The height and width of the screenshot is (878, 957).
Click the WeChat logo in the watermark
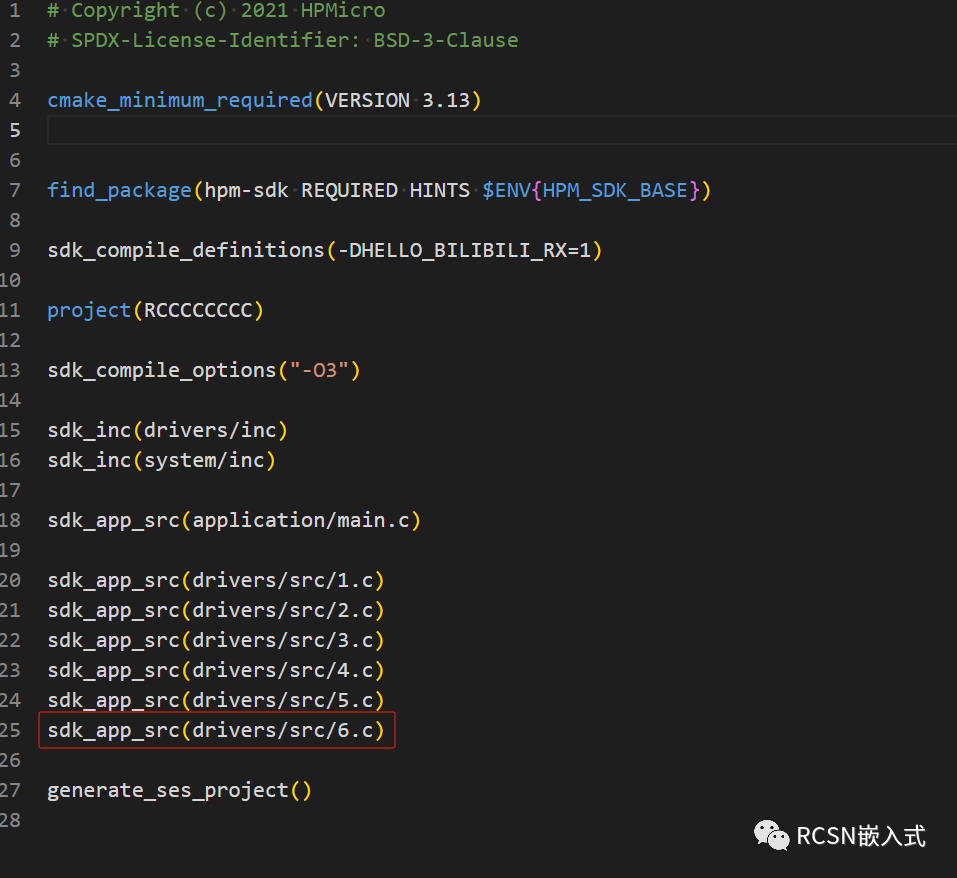click(771, 835)
